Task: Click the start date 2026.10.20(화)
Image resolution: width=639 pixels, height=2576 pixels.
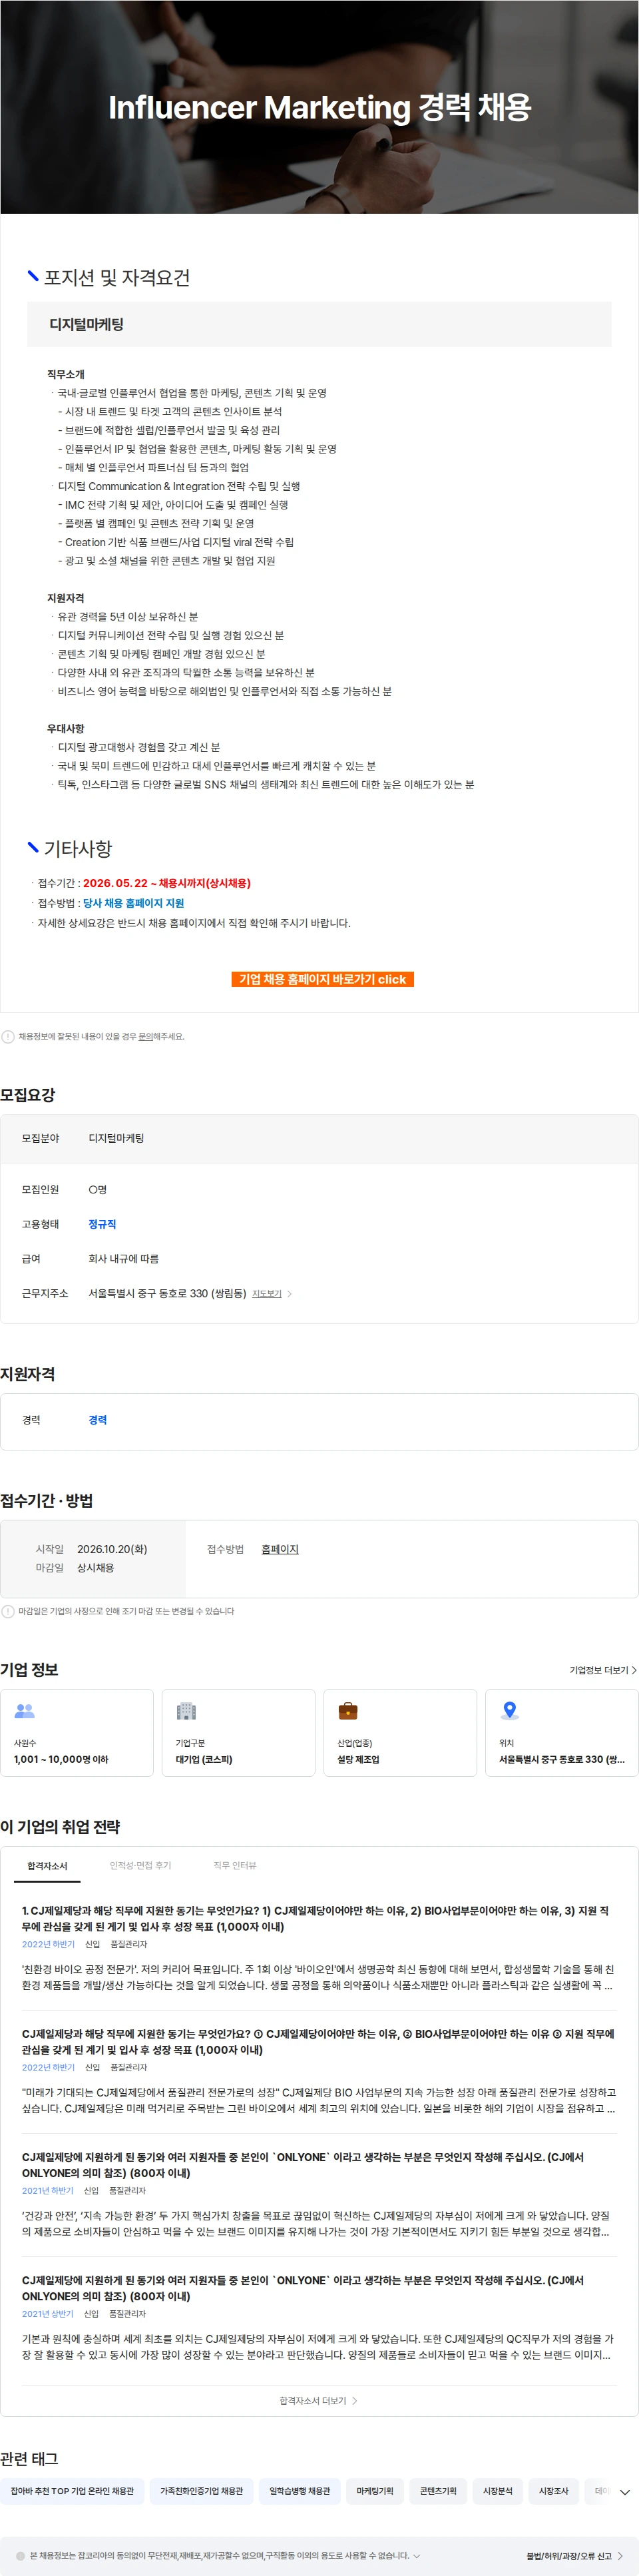Action: pos(112,1549)
